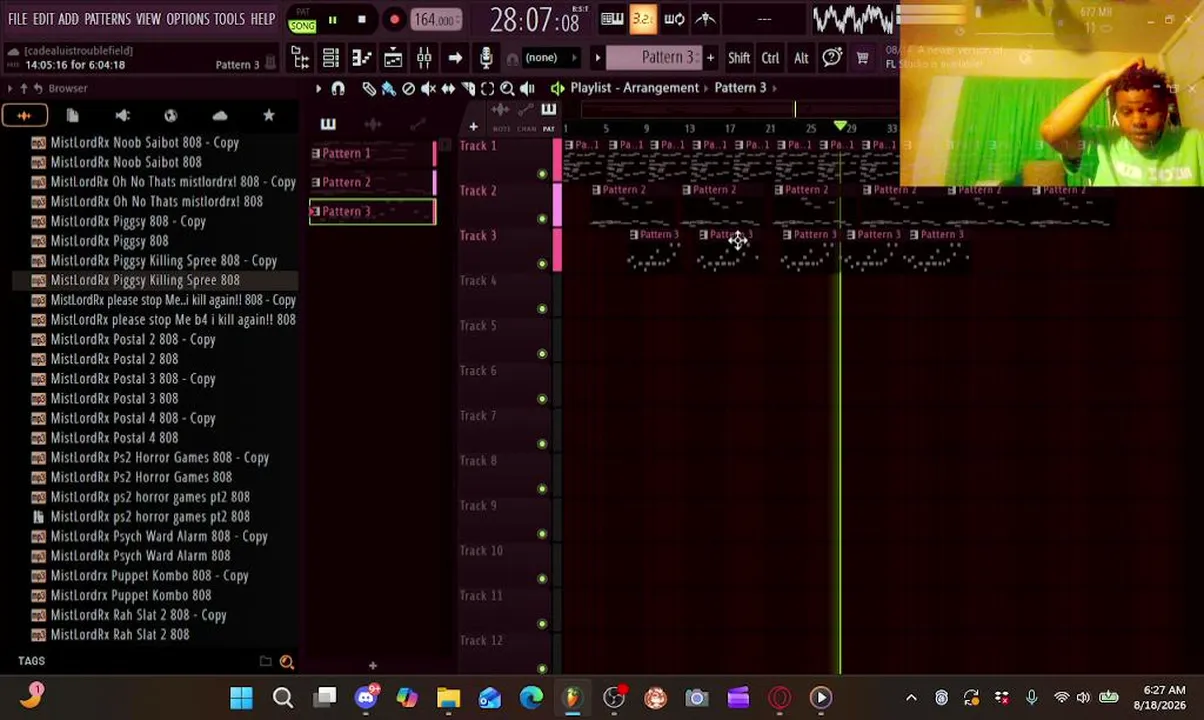This screenshot has width=1204, height=720.
Task: Click the red record button
Action: pyautogui.click(x=394, y=19)
